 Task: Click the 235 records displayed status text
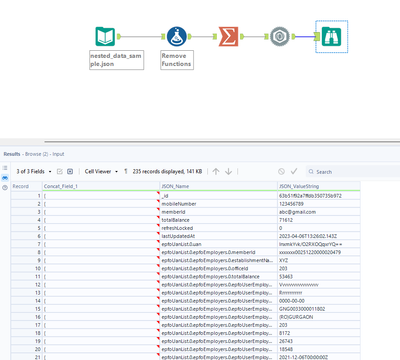click(167, 171)
